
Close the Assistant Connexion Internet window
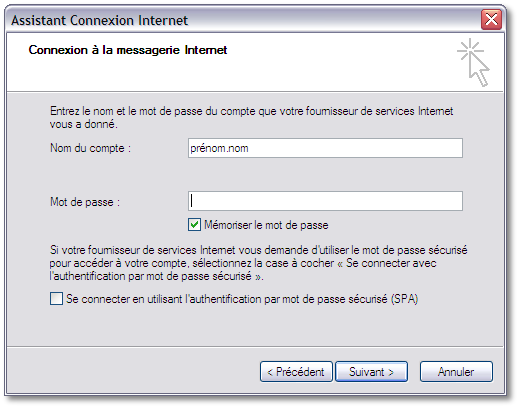(x=491, y=19)
